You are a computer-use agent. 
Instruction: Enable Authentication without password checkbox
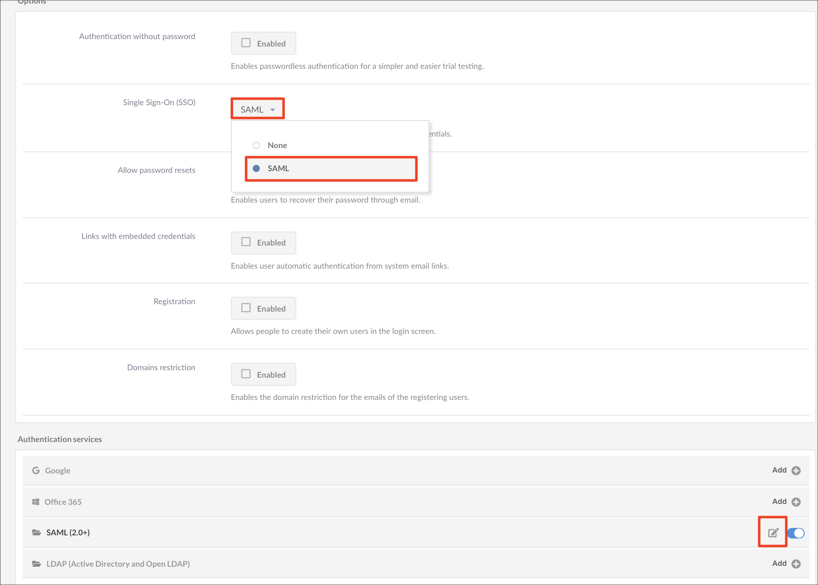pyautogui.click(x=246, y=43)
